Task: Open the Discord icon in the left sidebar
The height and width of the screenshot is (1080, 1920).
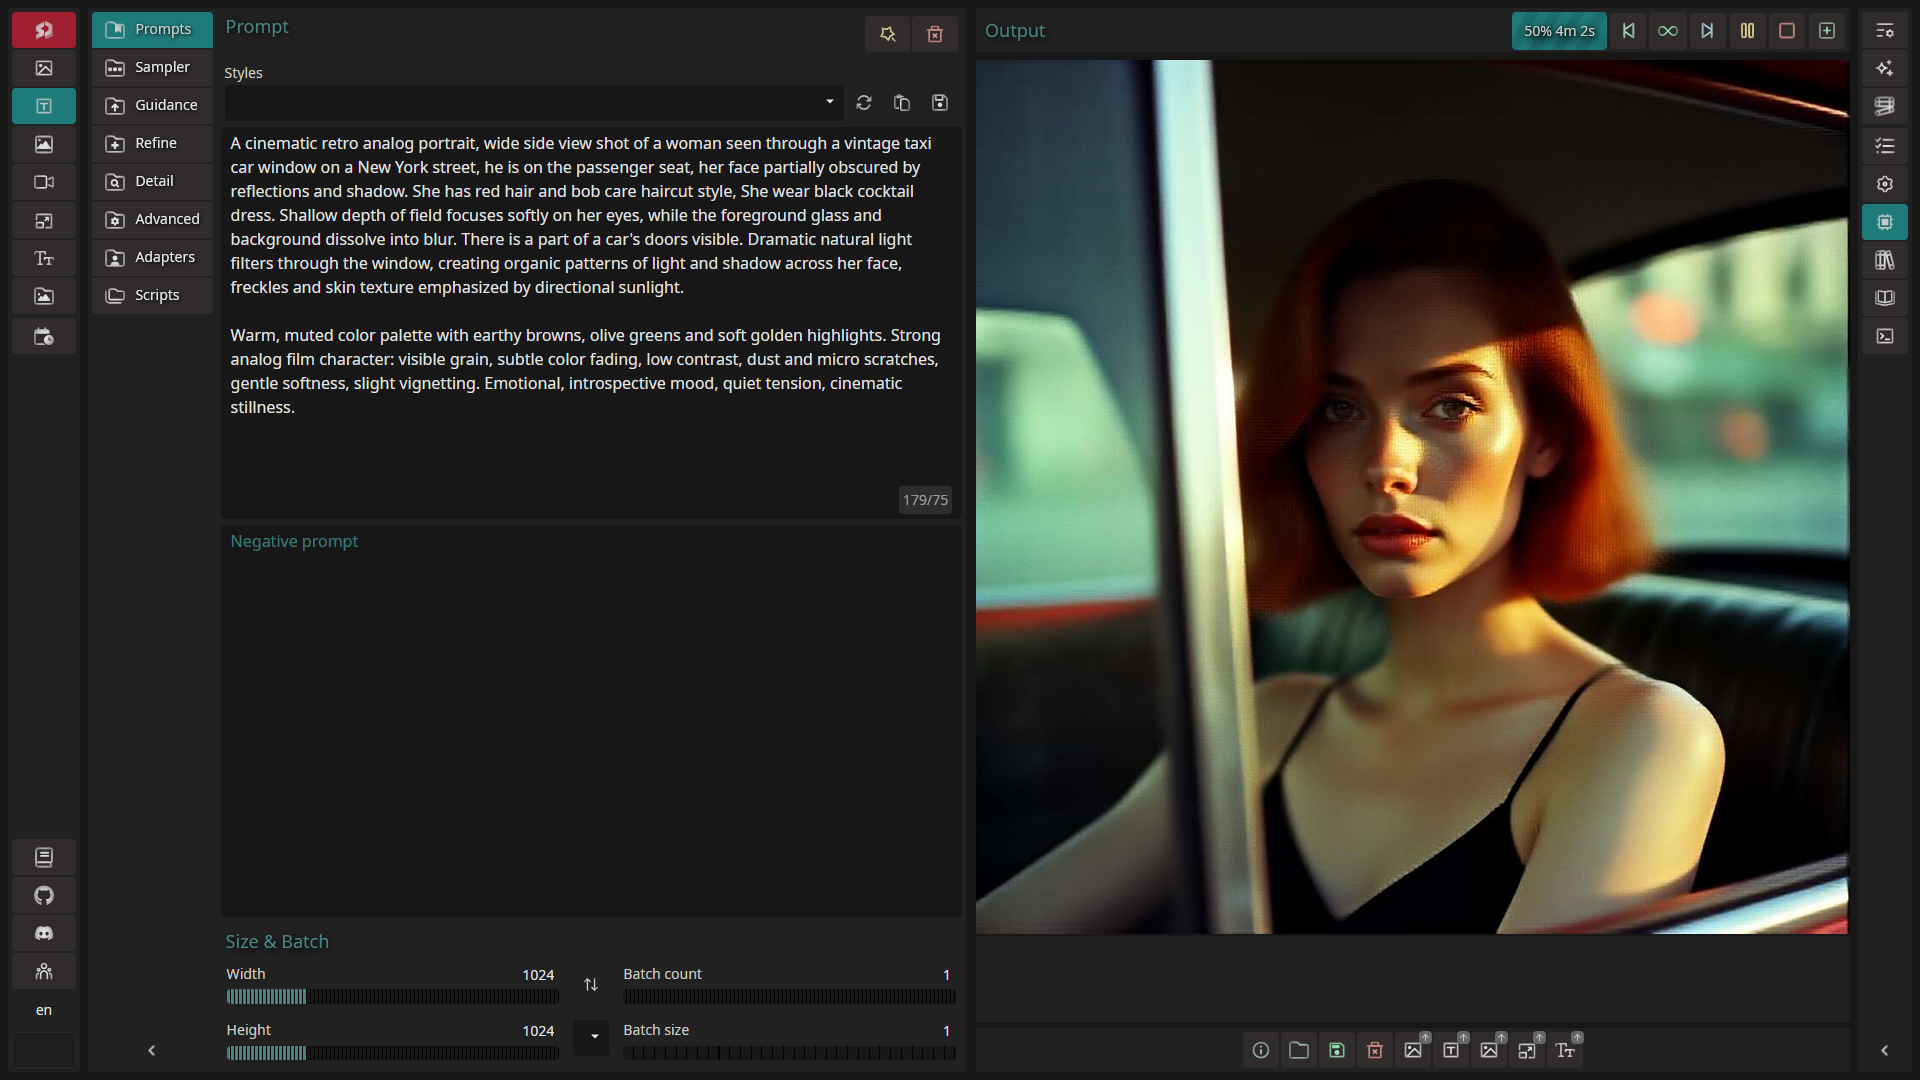Action: [x=44, y=933]
